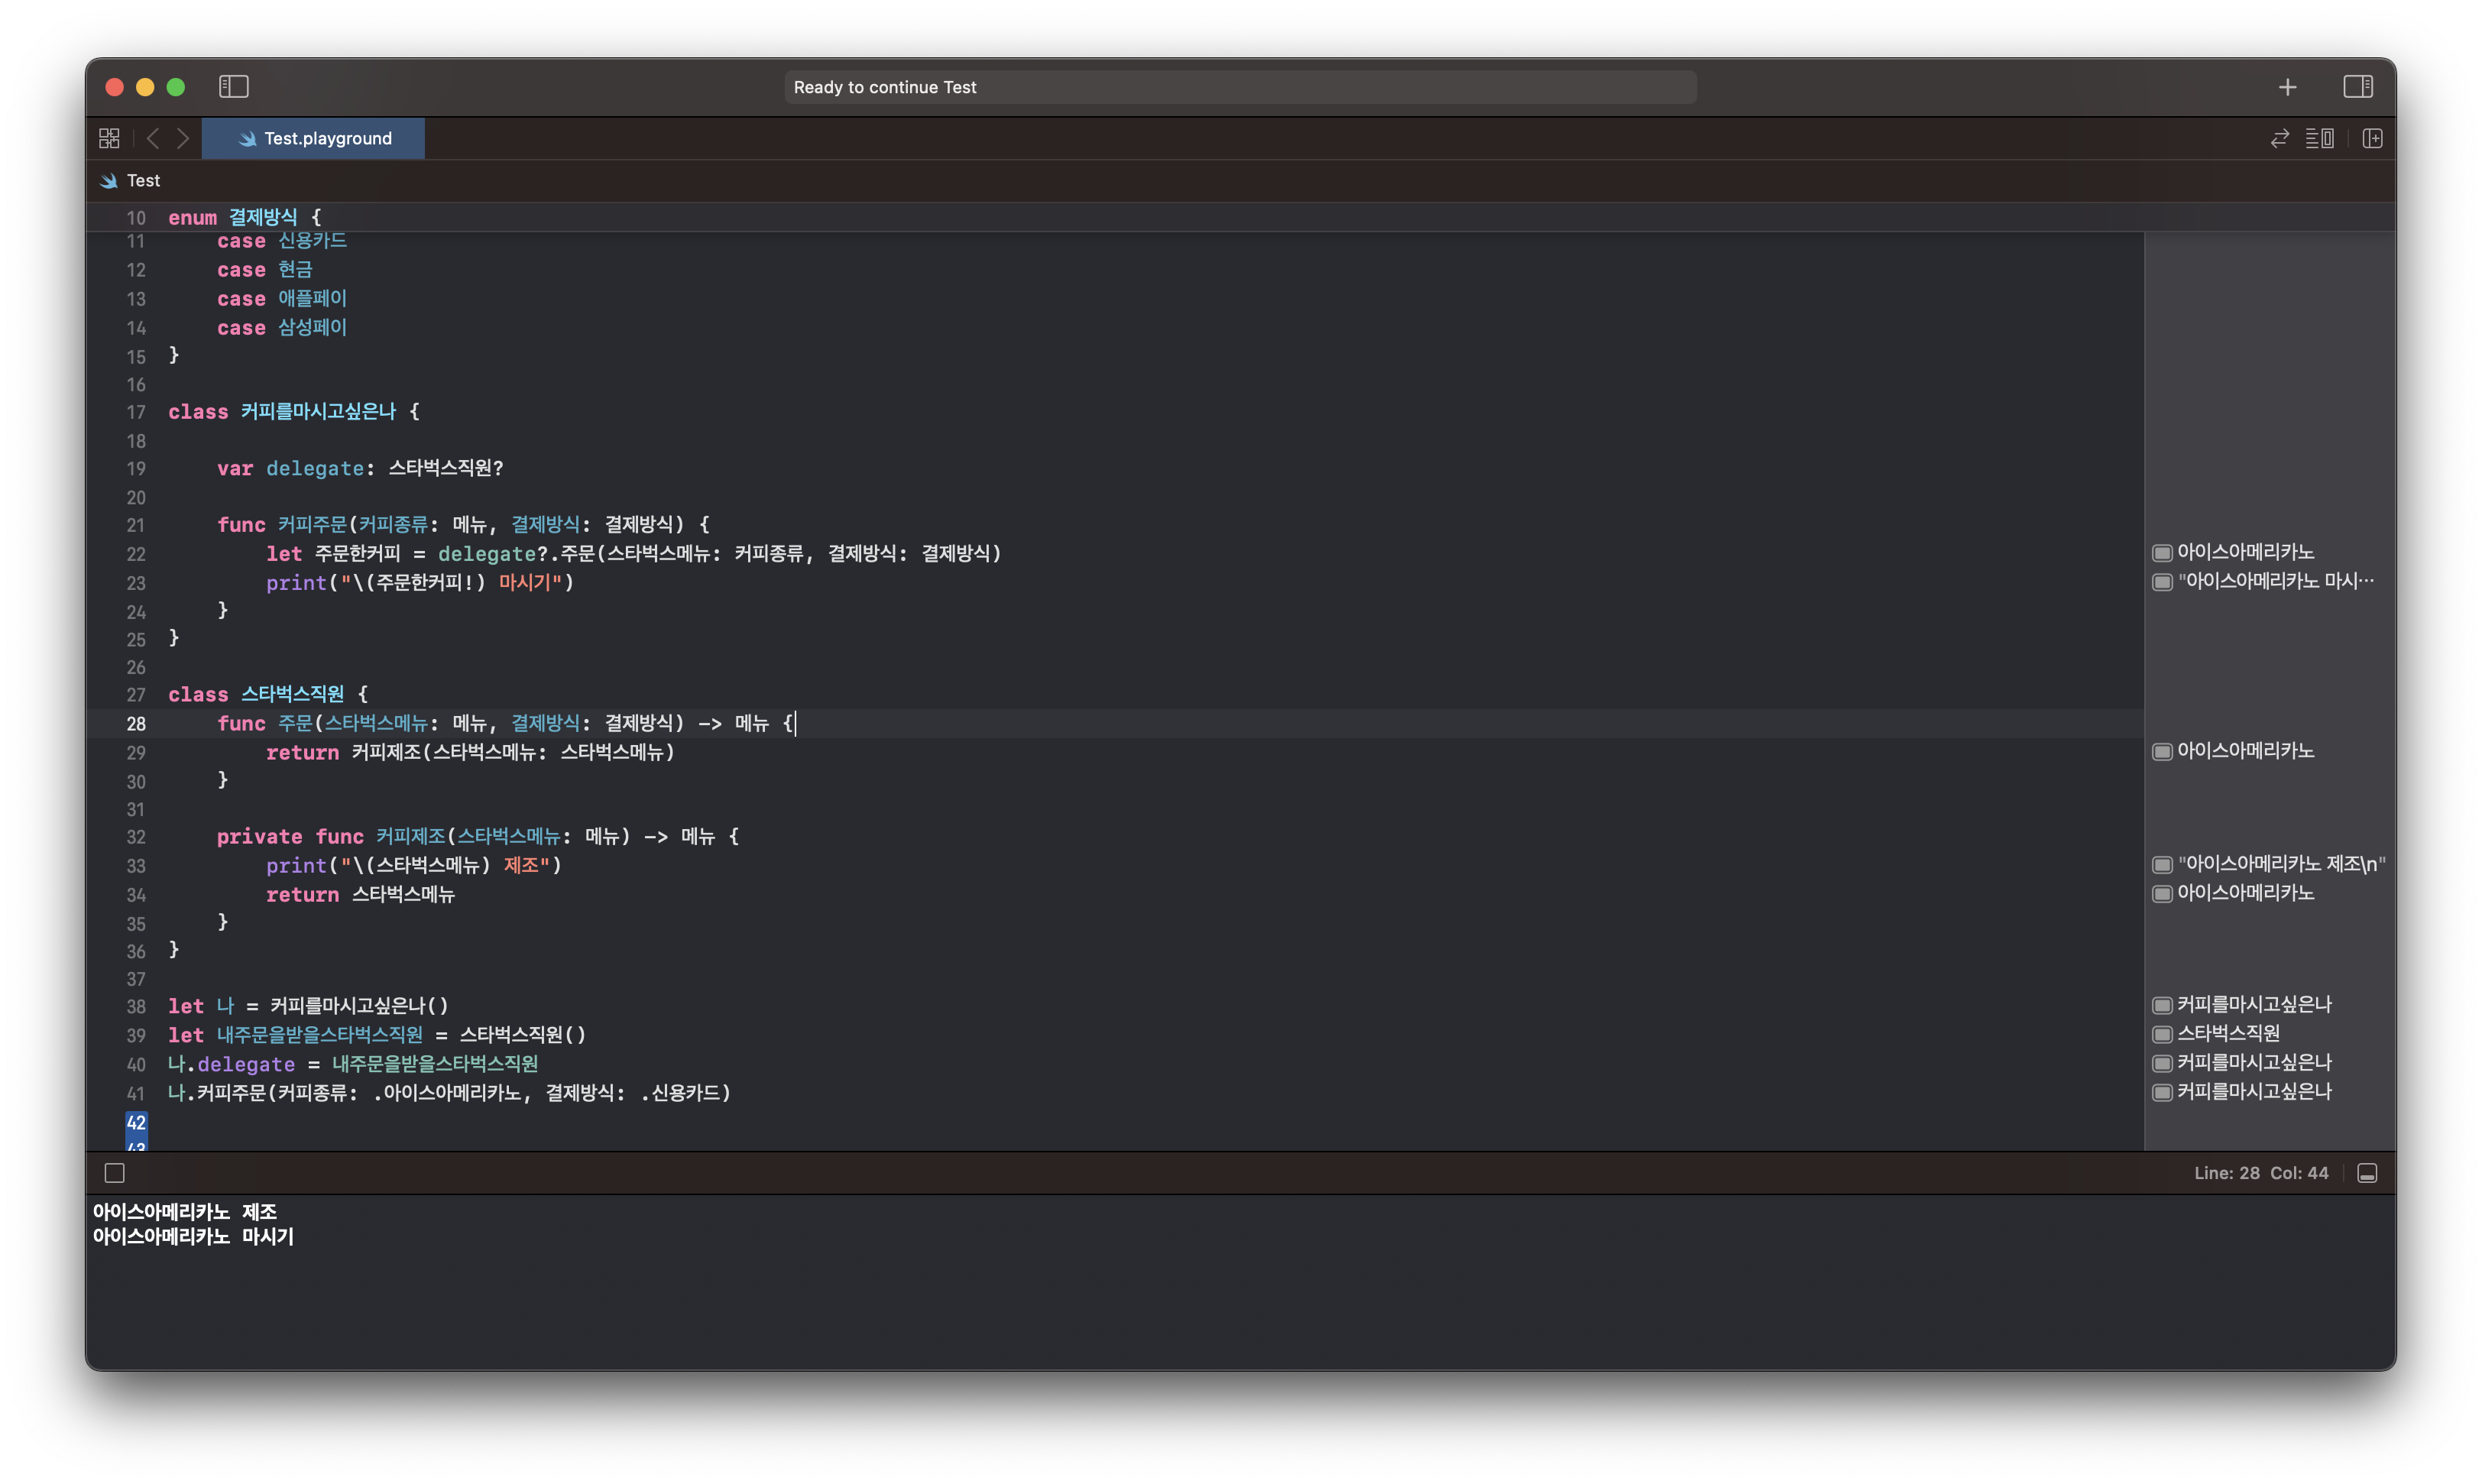
Task: Click the code review arrows icon
Action: (x=2279, y=138)
